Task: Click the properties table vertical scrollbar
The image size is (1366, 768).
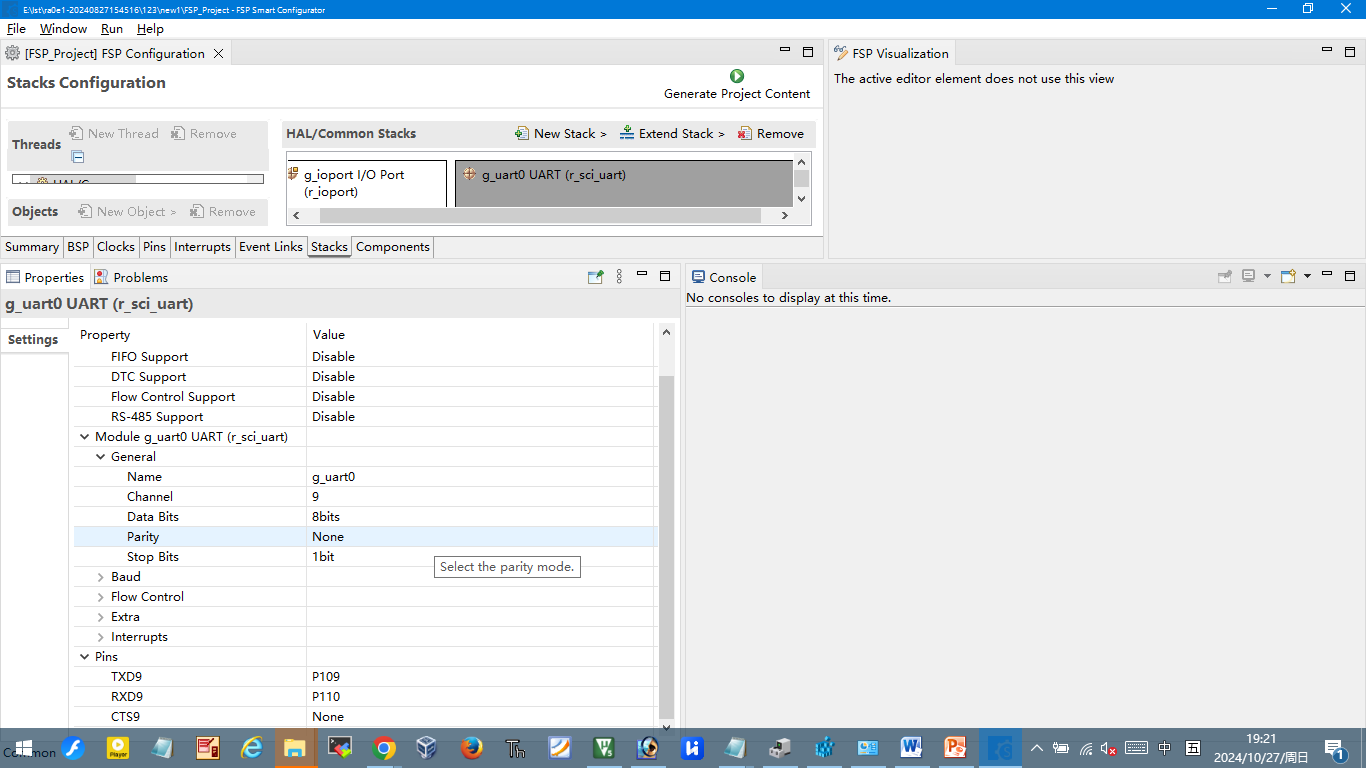Action: (x=666, y=547)
